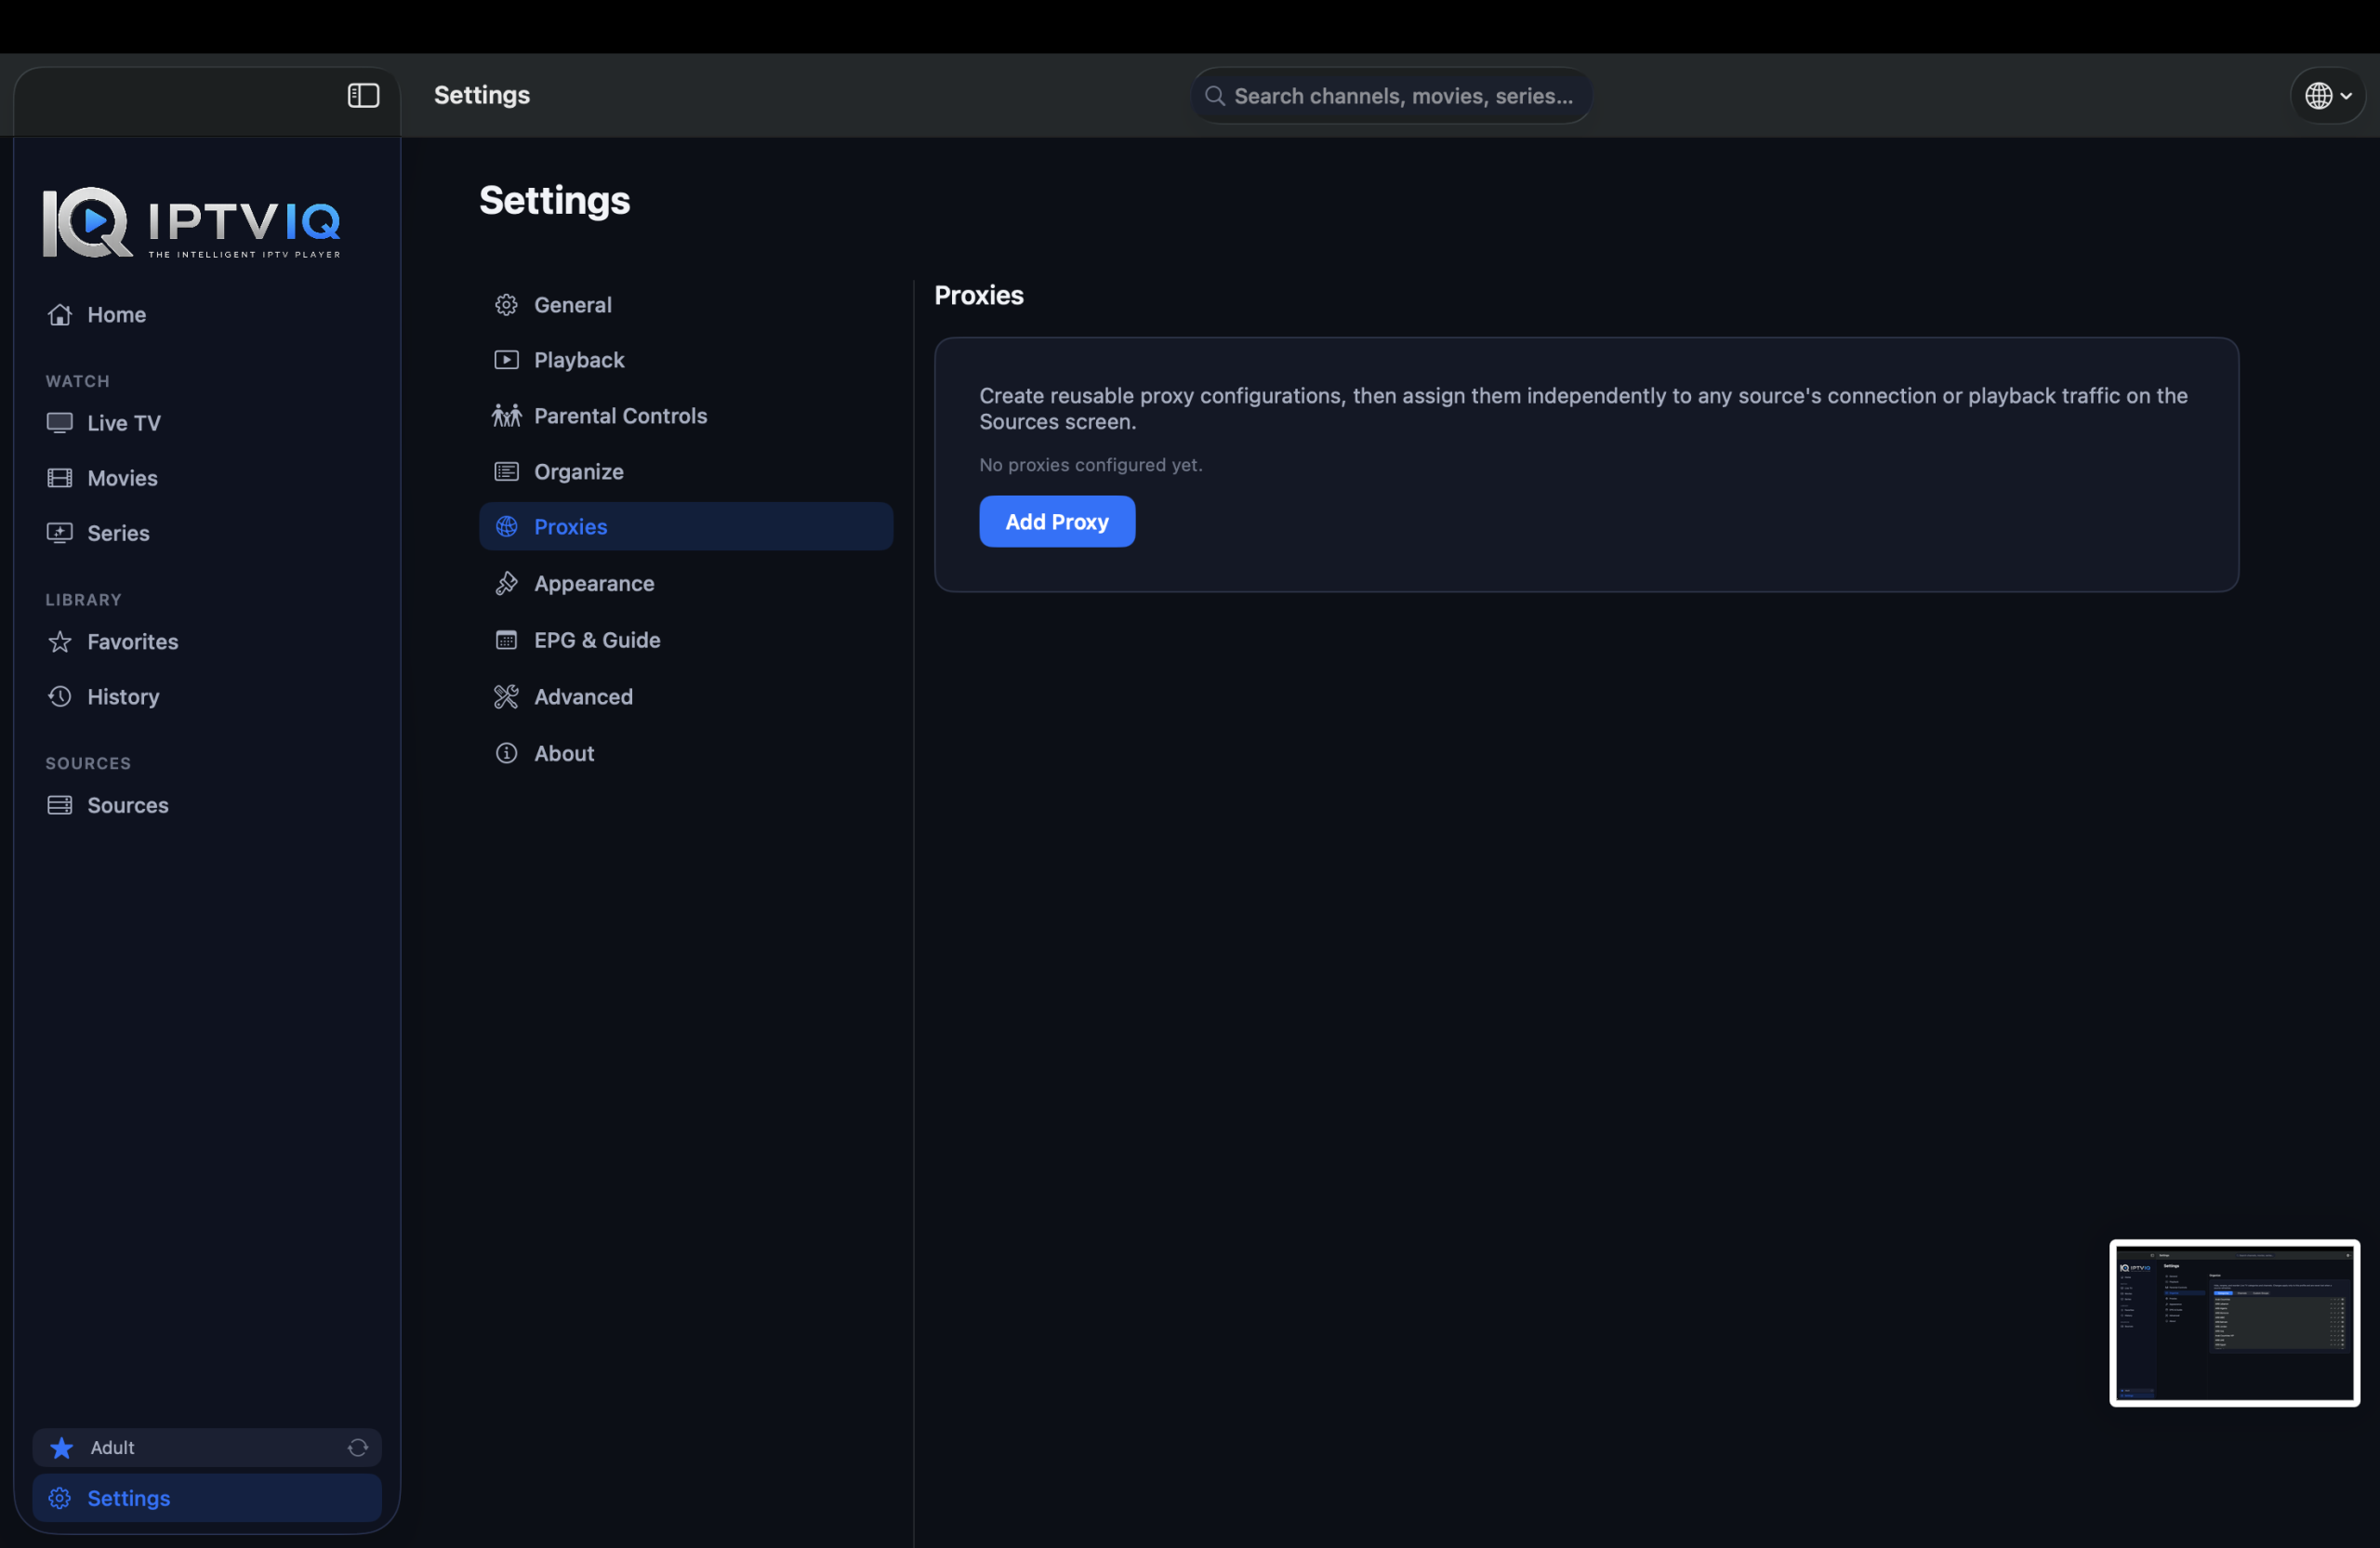Open the Movies section

pos(207,478)
